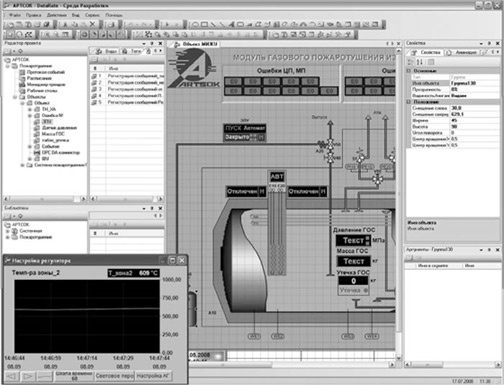Toggle auto-hide pin of properties panel
Screen dimensions: 504x385
[x=489, y=43]
